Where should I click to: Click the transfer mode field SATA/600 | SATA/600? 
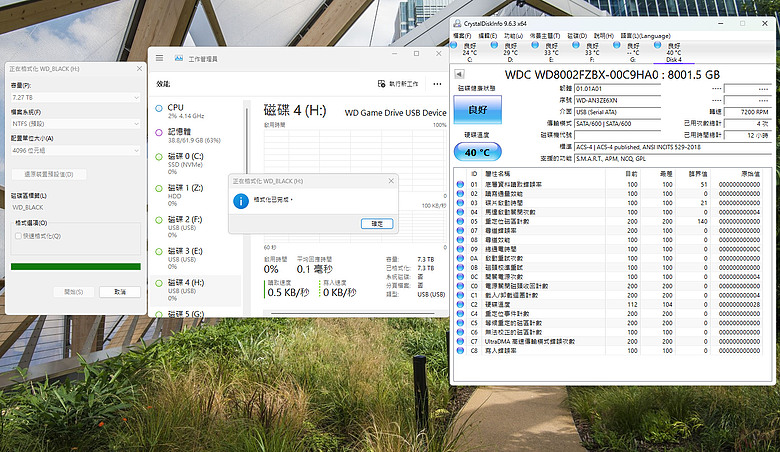point(617,123)
